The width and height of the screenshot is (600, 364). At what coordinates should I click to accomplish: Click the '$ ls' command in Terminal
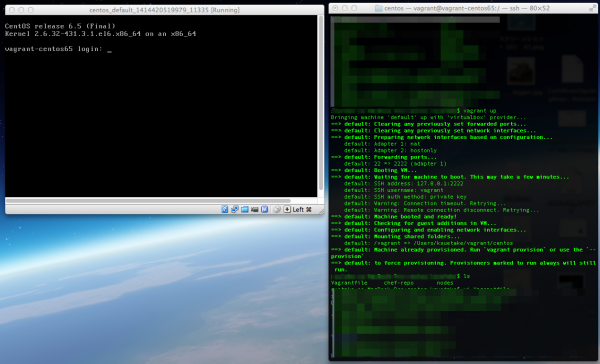click(463, 276)
